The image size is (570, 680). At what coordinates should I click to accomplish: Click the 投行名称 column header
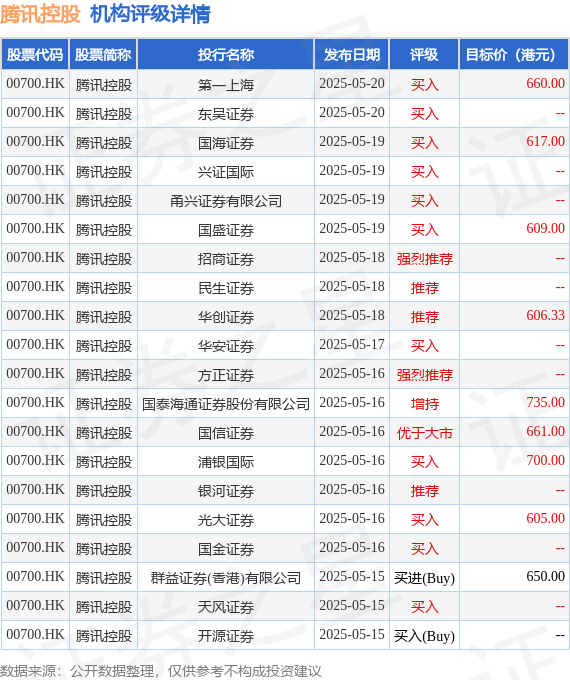tap(226, 55)
